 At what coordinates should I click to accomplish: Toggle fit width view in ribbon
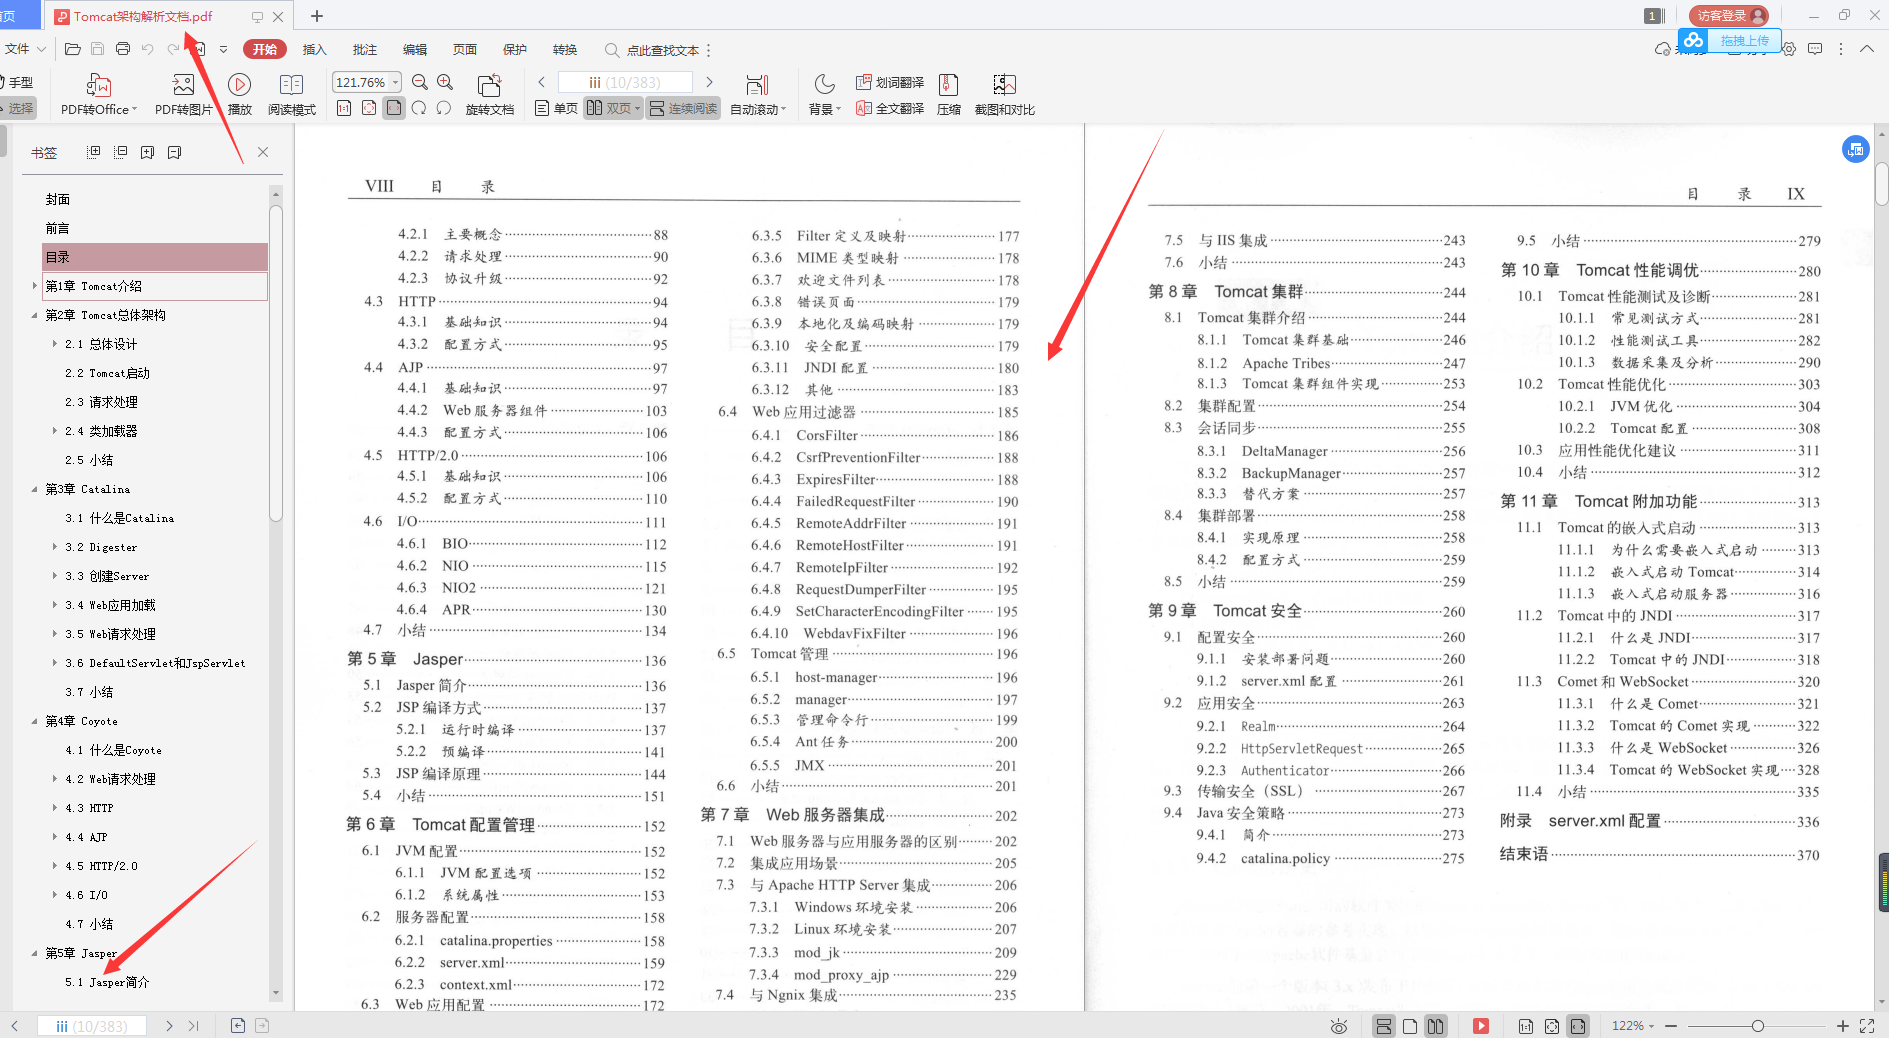[x=394, y=108]
